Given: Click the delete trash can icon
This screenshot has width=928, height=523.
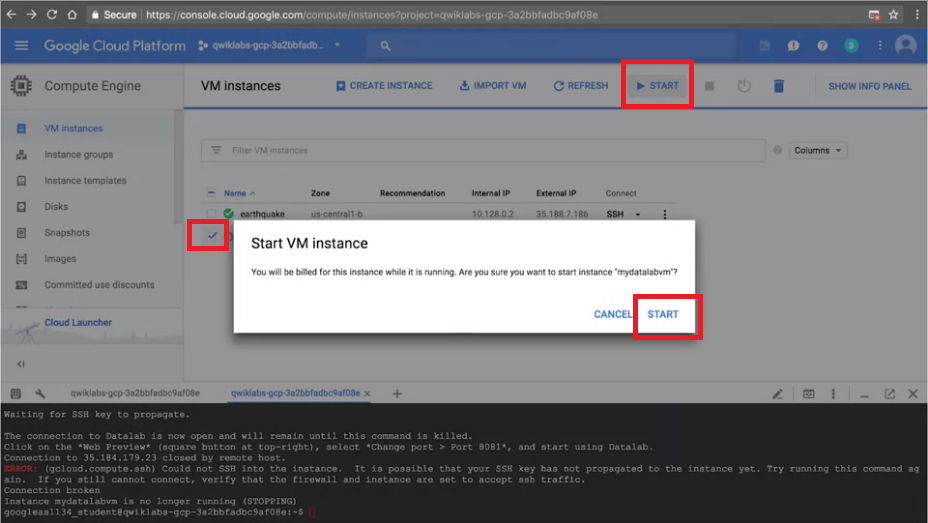Looking at the screenshot, I should pyautogui.click(x=779, y=86).
